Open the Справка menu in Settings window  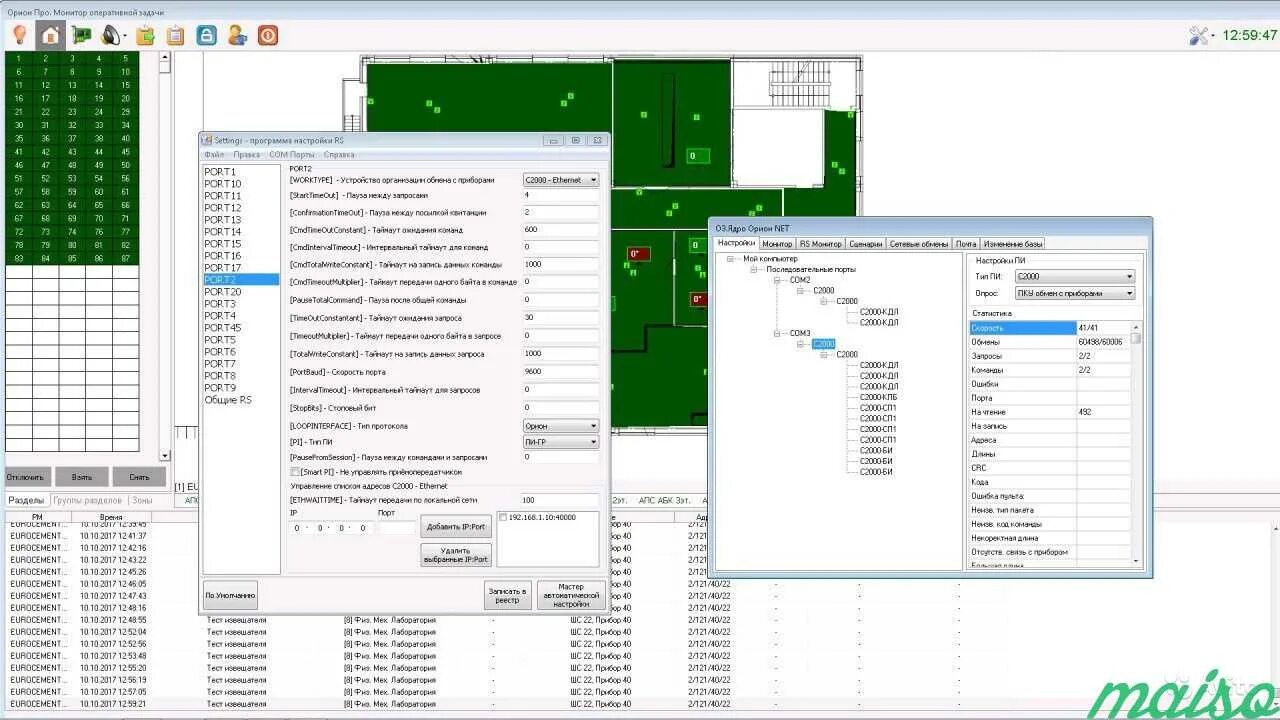pos(339,155)
